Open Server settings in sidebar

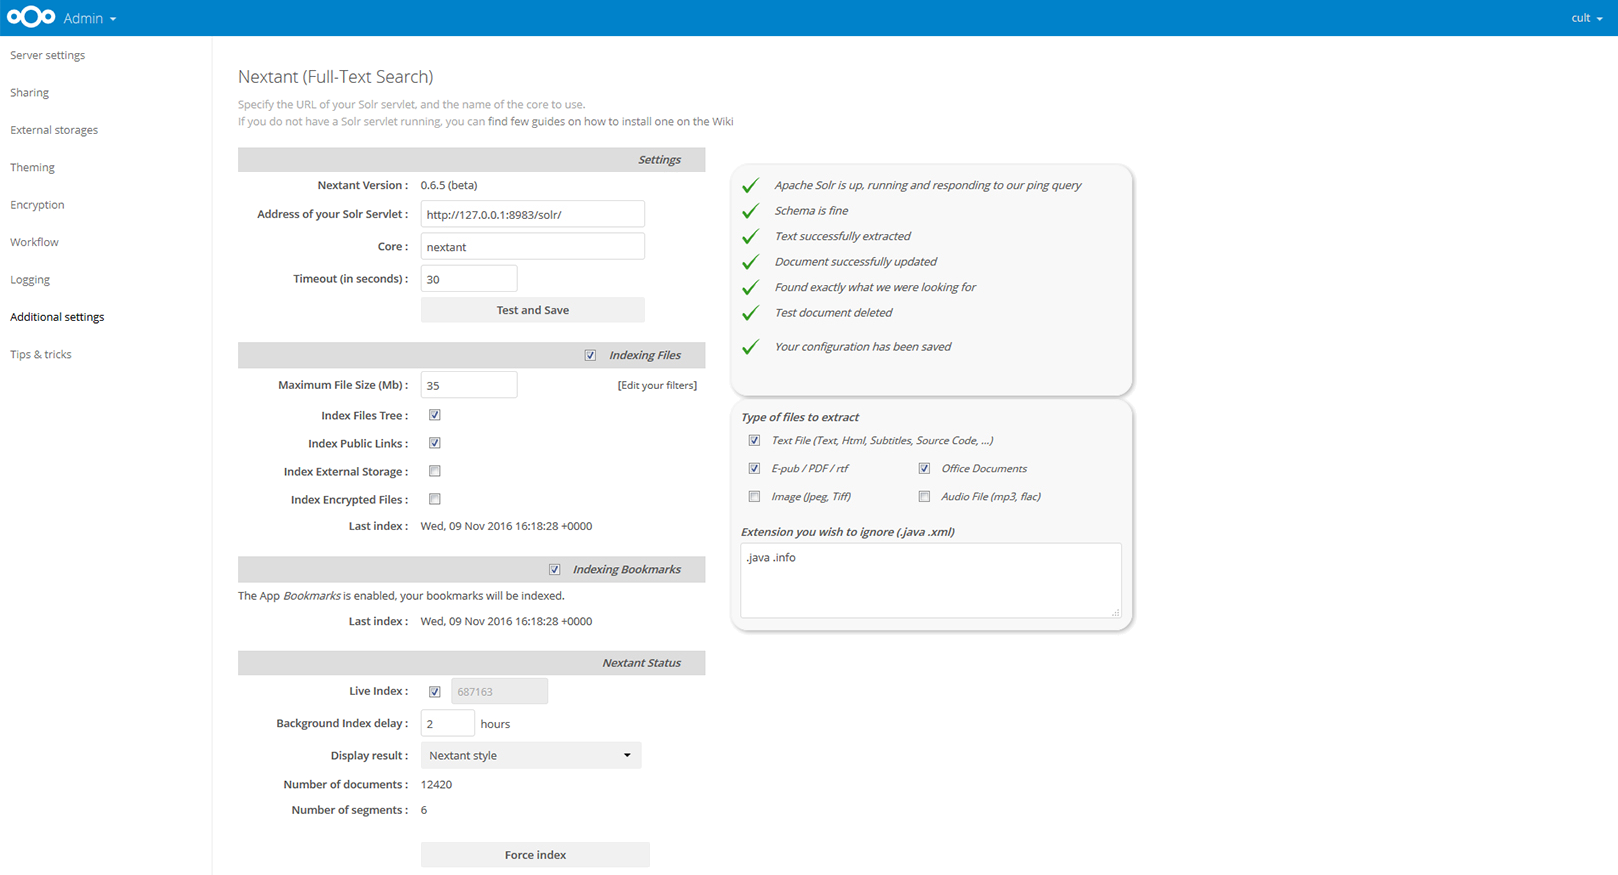coord(48,55)
